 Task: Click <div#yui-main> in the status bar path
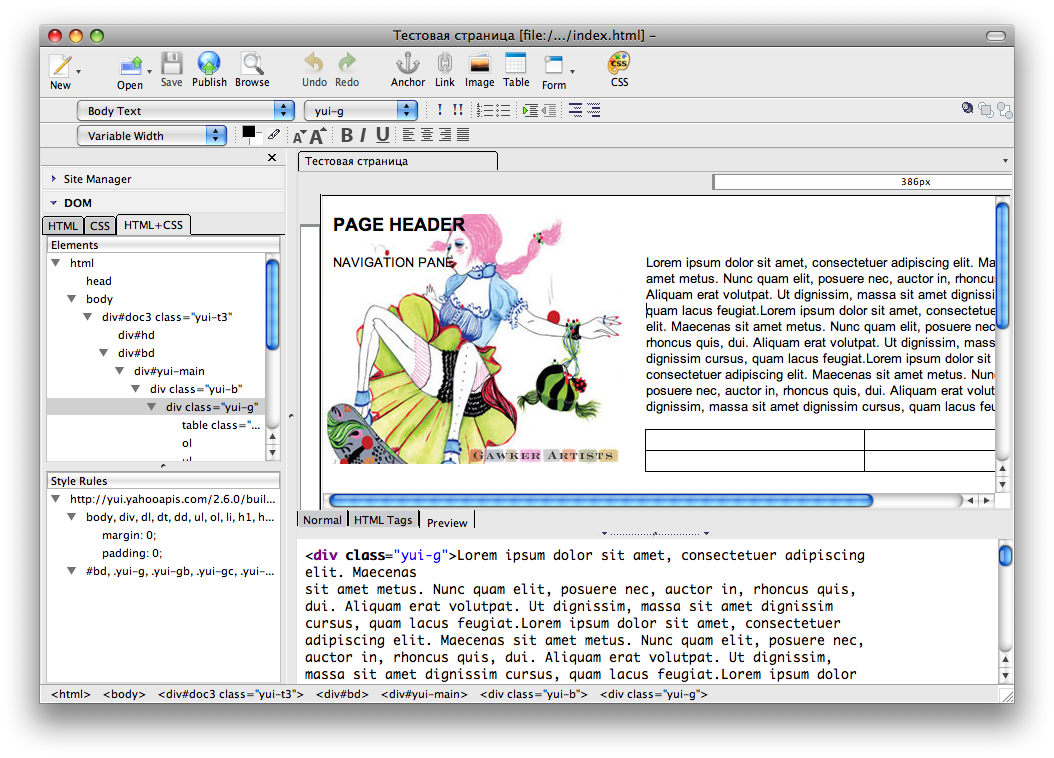[424, 694]
